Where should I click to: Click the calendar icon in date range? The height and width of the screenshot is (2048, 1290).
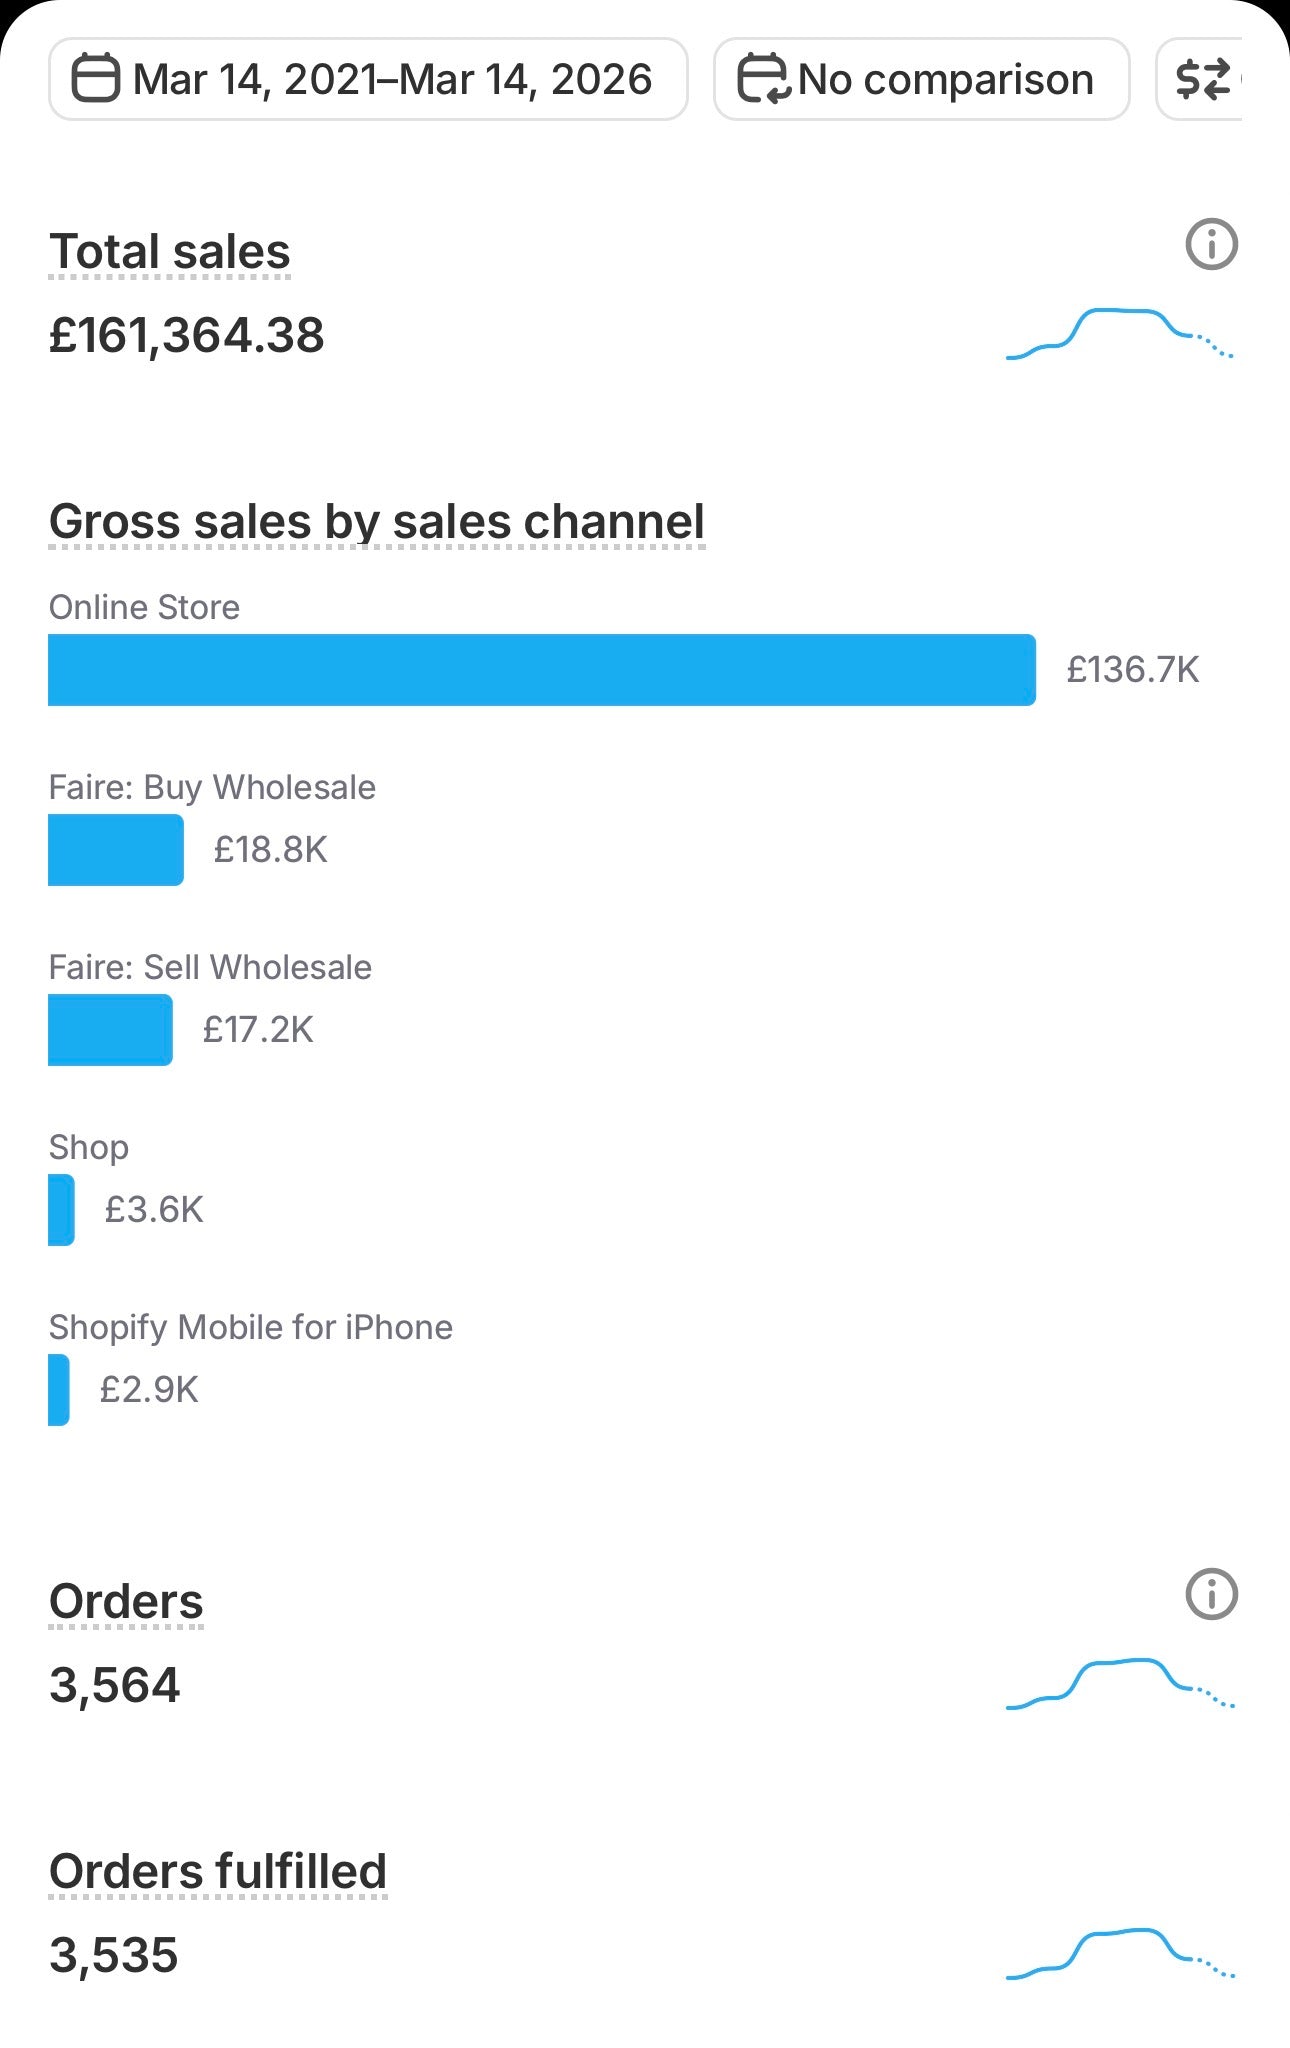[96, 79]
